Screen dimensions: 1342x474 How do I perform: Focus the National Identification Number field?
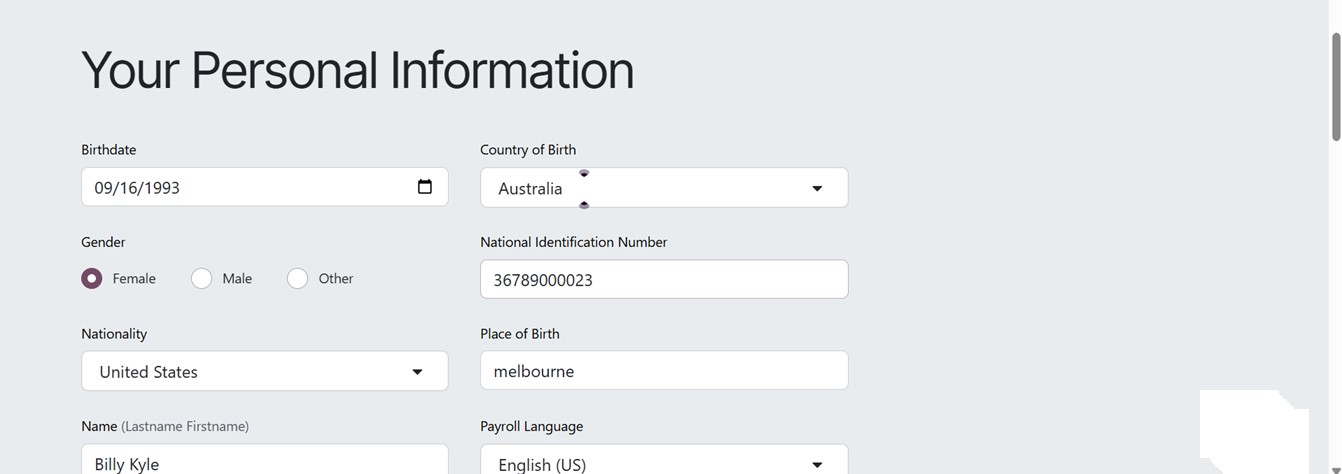664,280
